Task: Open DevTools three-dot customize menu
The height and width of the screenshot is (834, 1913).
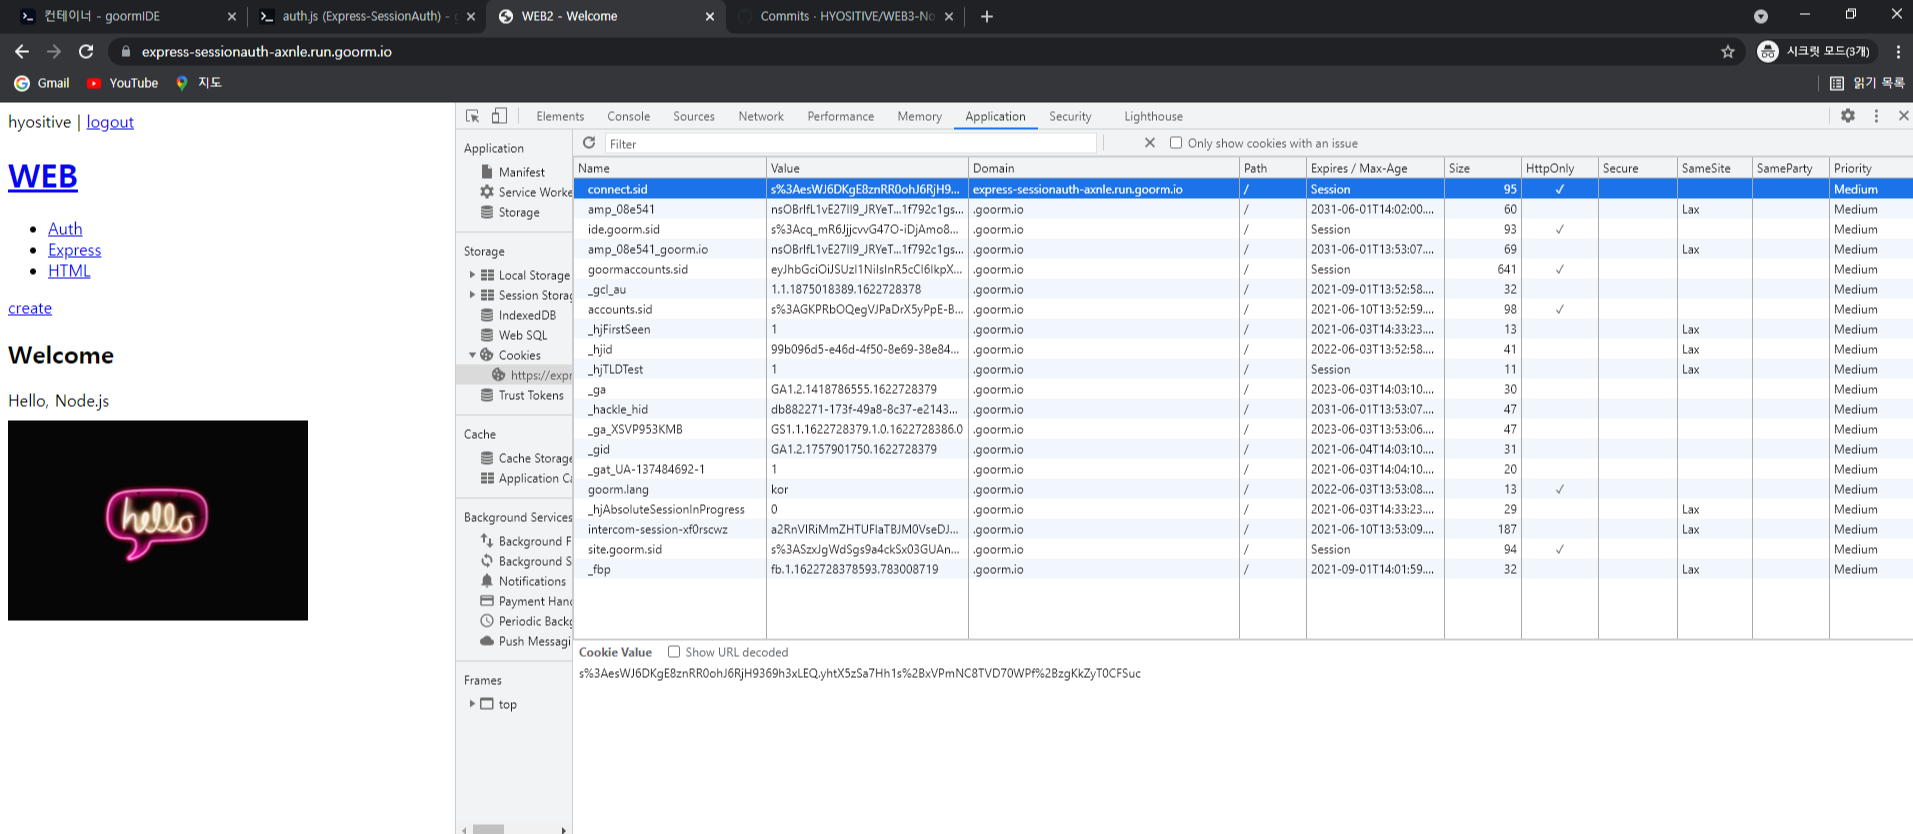Action: click(x=1876, y=116)
